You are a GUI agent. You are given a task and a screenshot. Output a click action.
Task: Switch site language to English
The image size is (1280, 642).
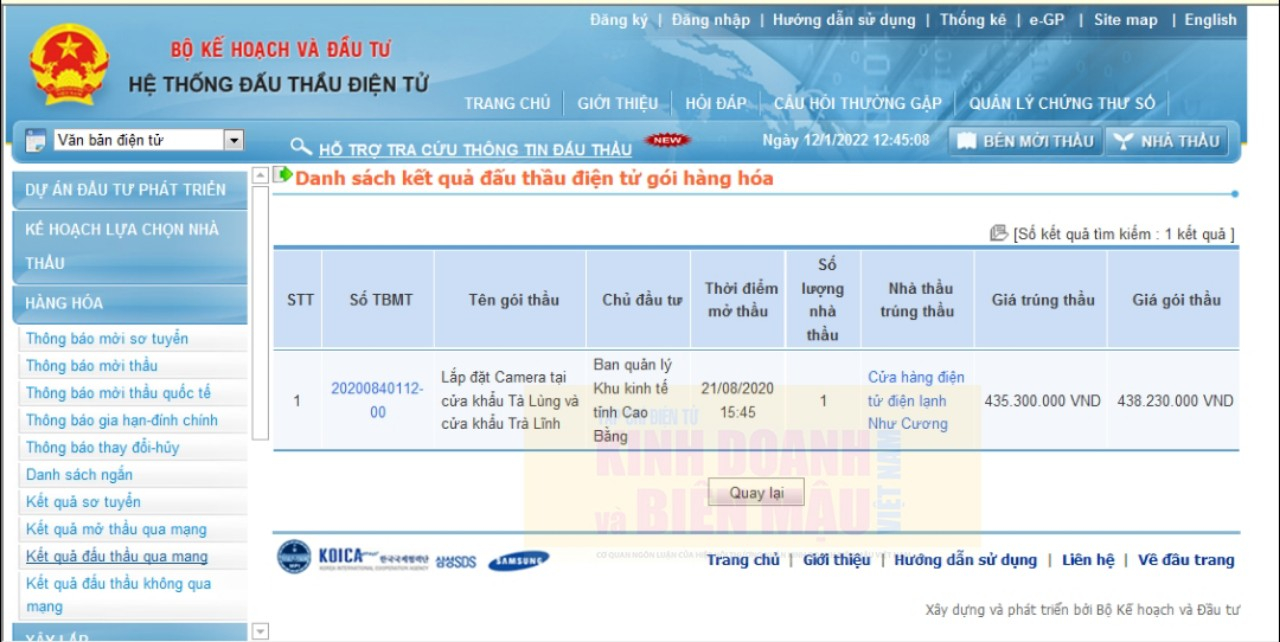coord(1210,20)
